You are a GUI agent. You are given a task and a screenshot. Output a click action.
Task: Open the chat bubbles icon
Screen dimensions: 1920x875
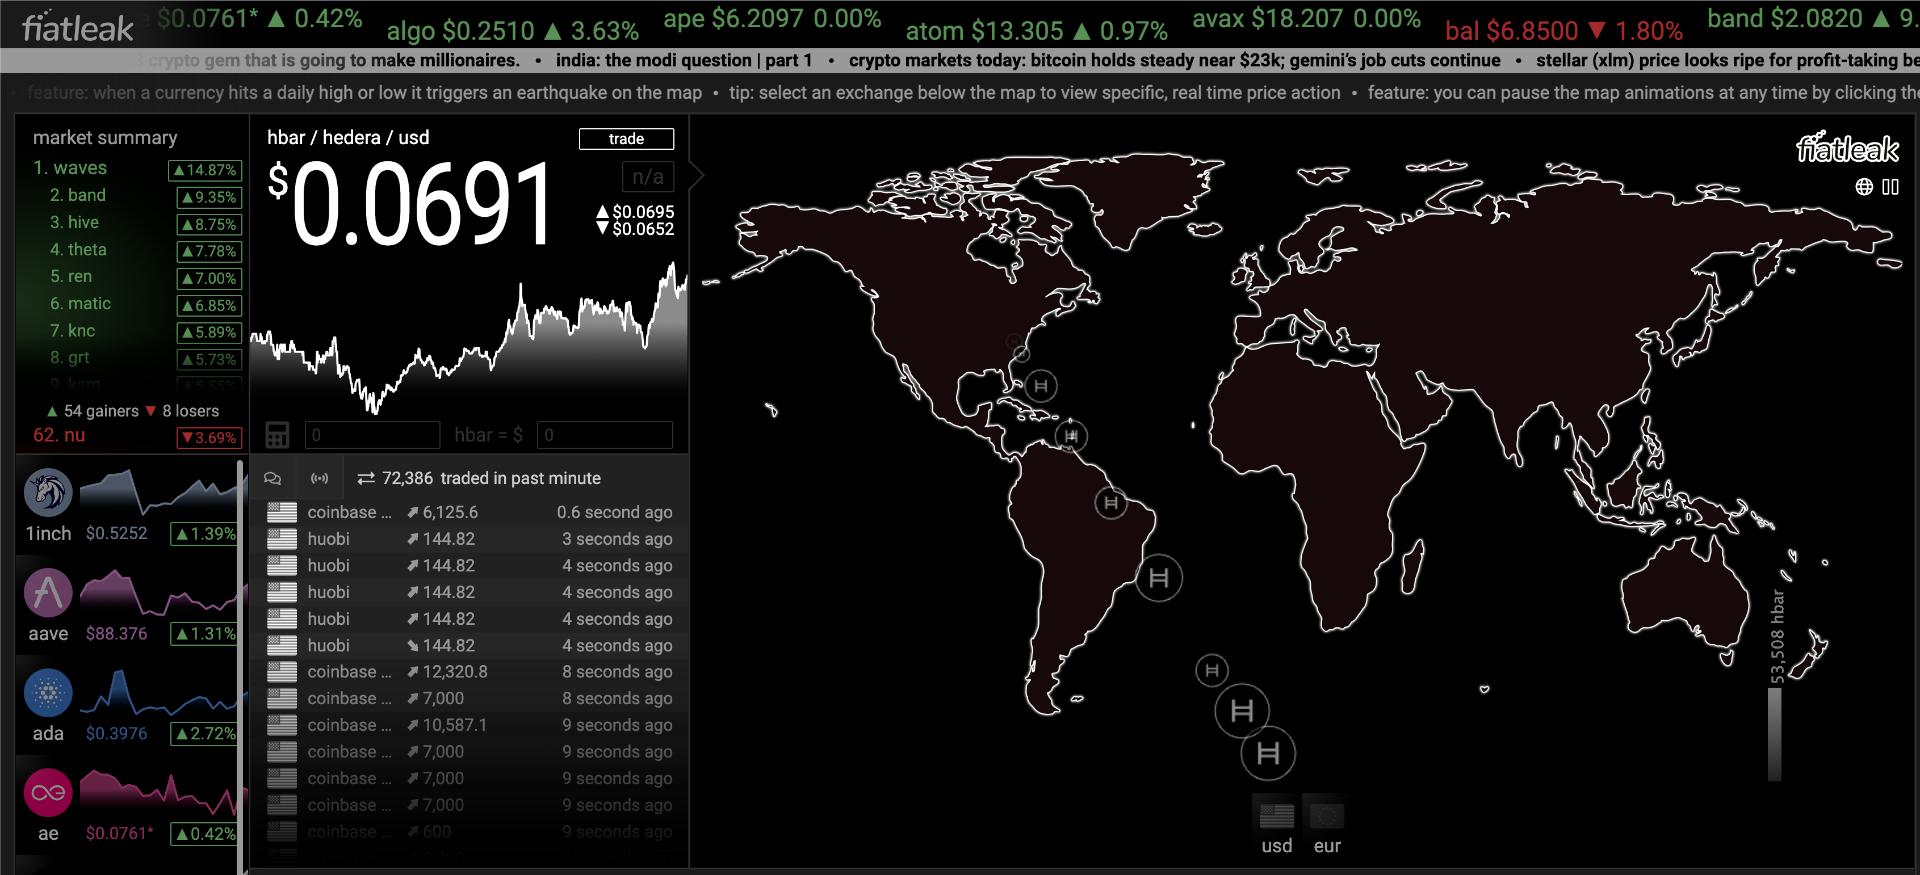pos(272,479)
